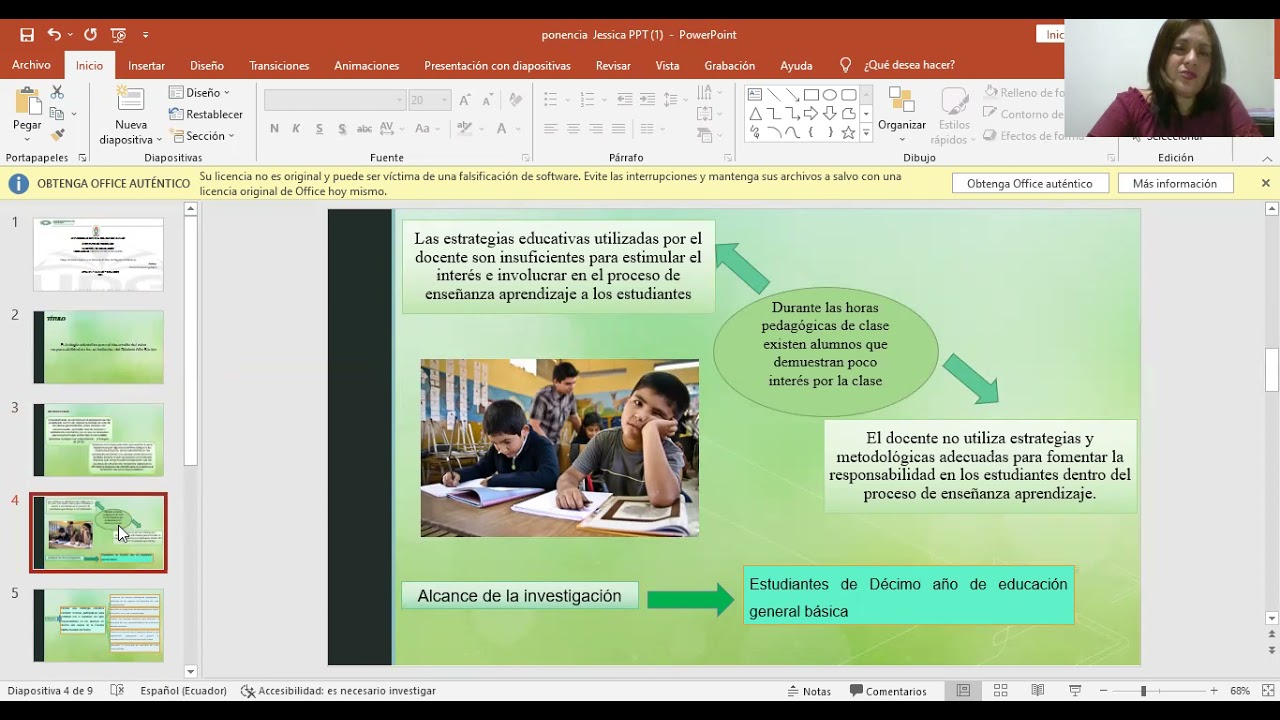This screenshot has height=720, width=1280.
Task: Zoom in with the plus button
Action: 1214,691
